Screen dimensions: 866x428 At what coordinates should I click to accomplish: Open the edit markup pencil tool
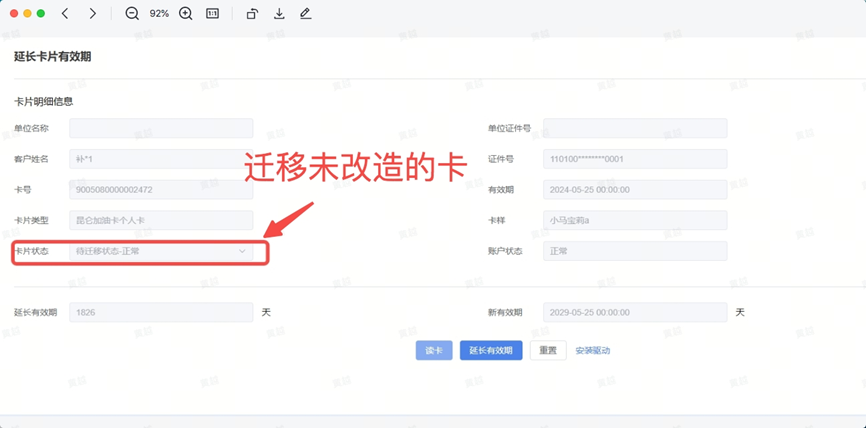(305, 14)
